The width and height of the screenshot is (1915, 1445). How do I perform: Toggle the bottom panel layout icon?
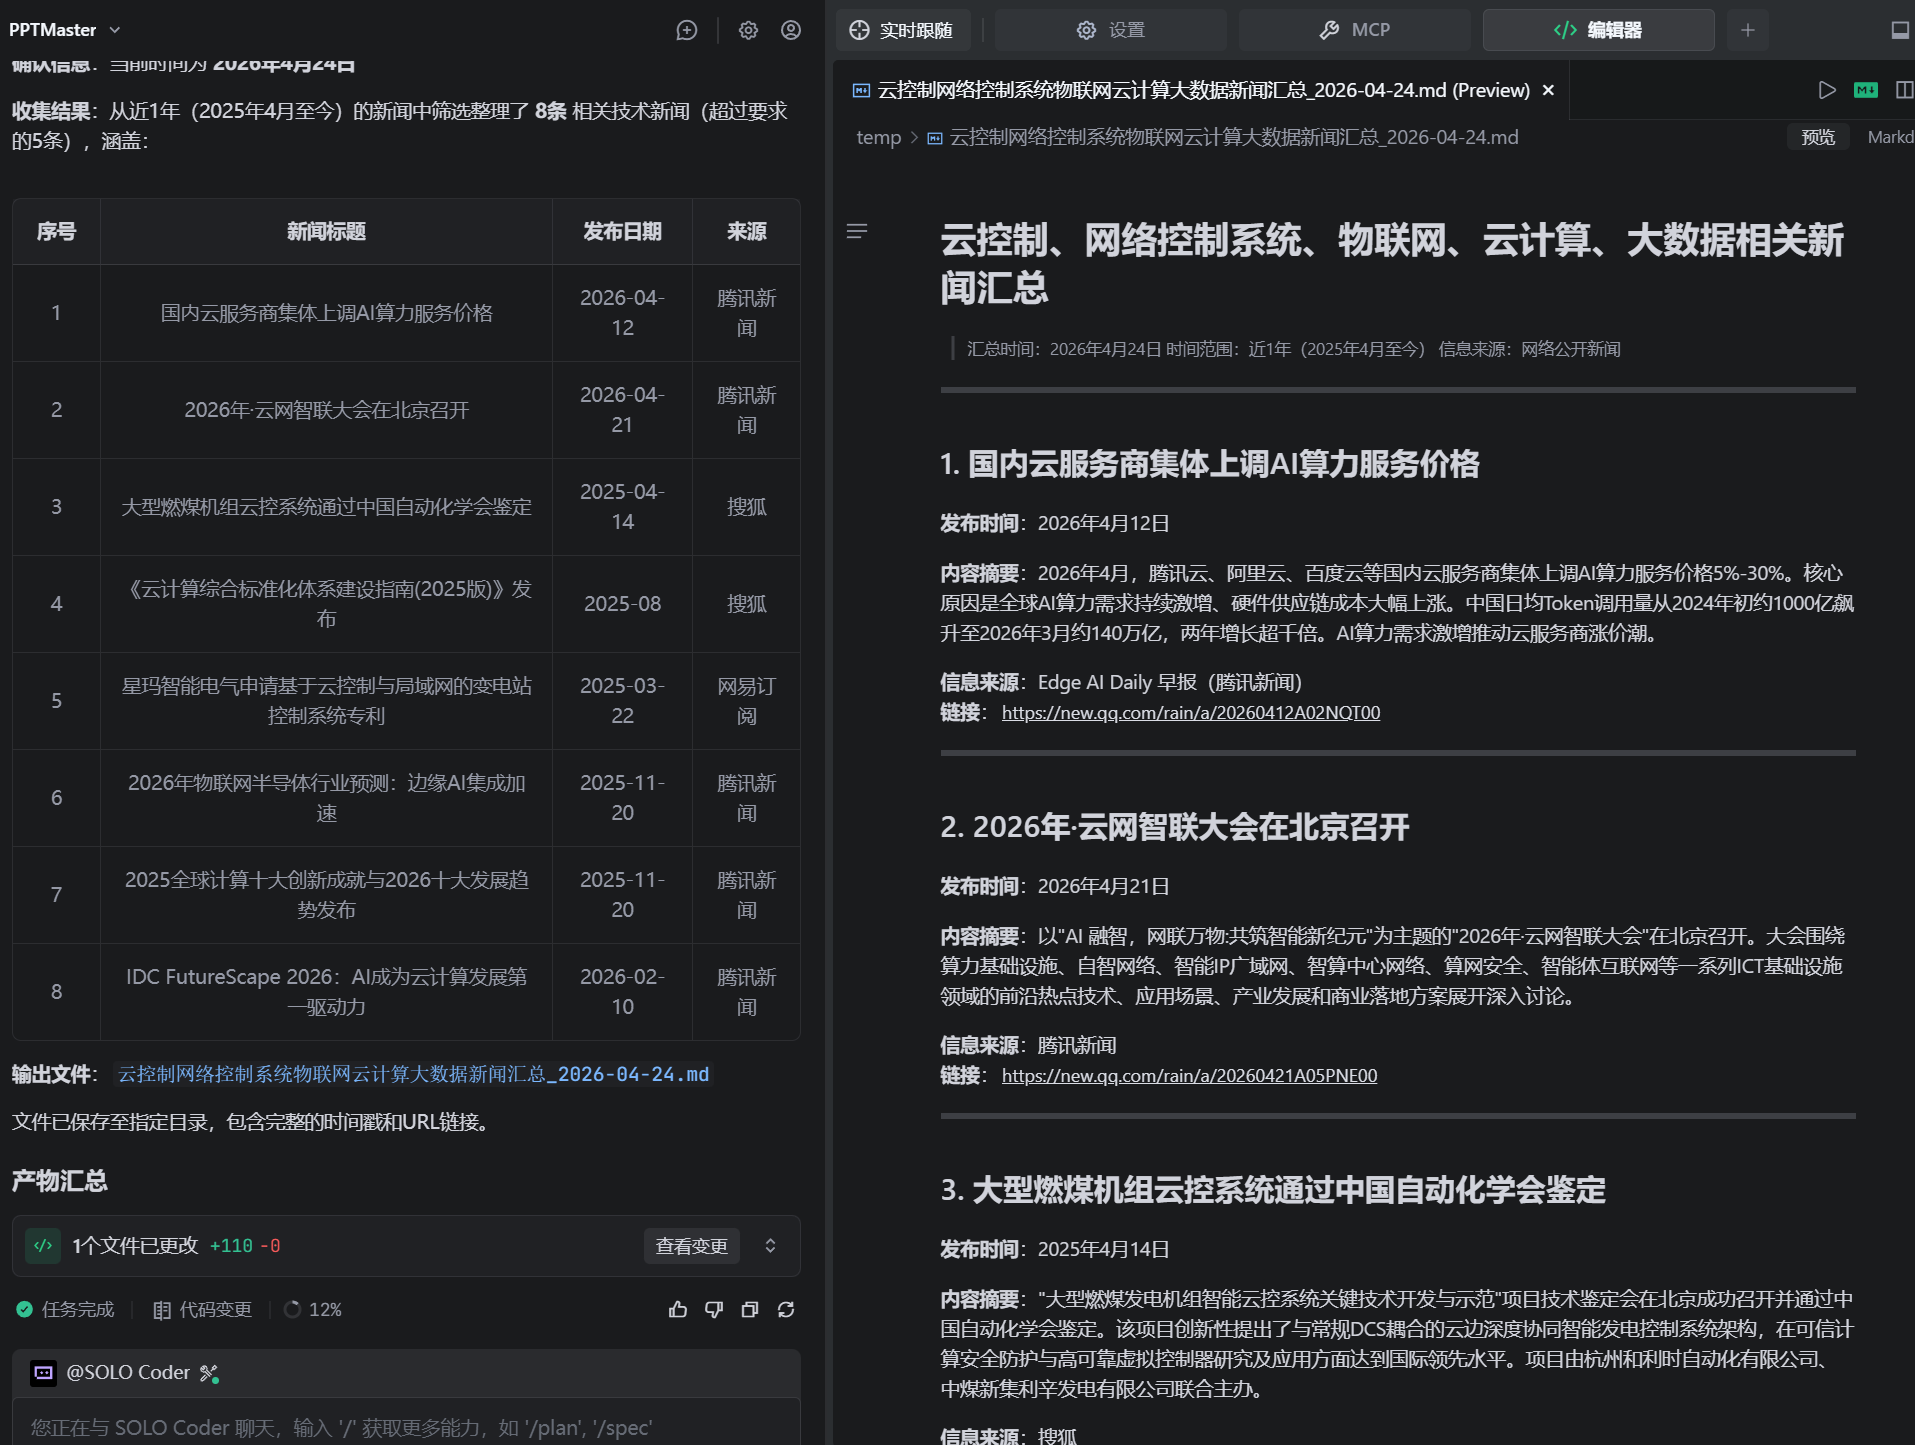click(x=1900, y=30)
